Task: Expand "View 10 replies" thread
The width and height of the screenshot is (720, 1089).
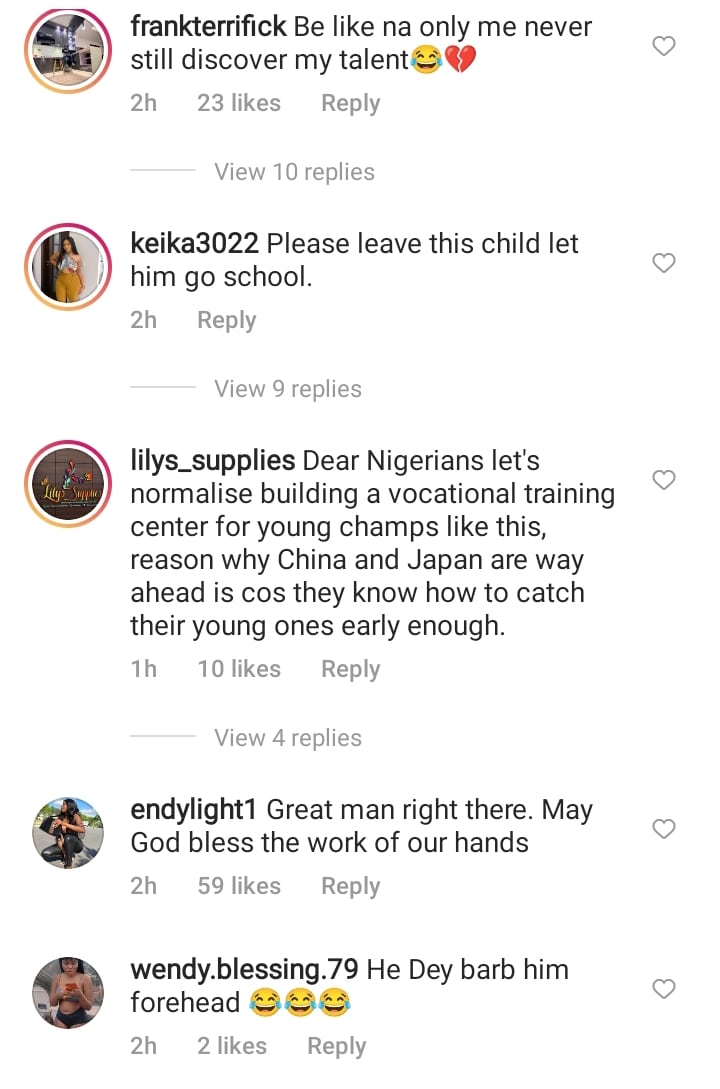Action: [x=294, y=172]
